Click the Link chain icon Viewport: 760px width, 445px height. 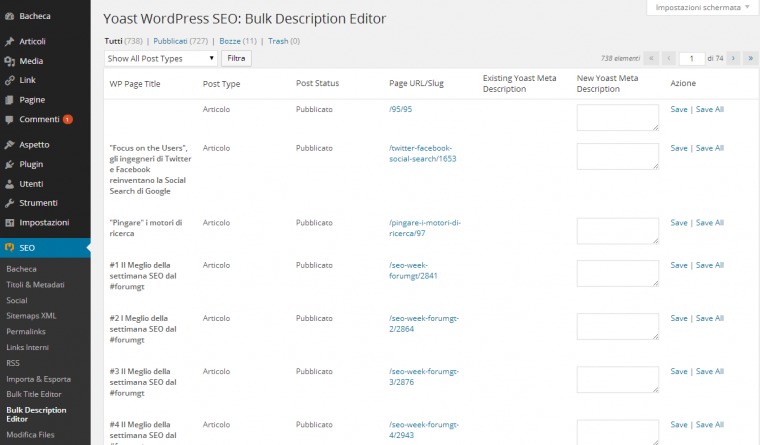[x=9, y=80]
